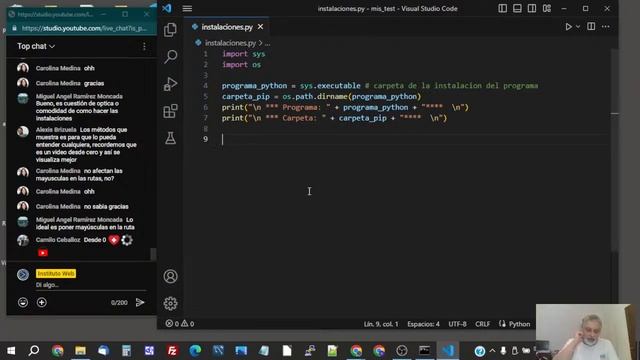Screen dimensions: 640x360
Task: Click the Studio YouTube chat URL bar
Action: [84, 28]
